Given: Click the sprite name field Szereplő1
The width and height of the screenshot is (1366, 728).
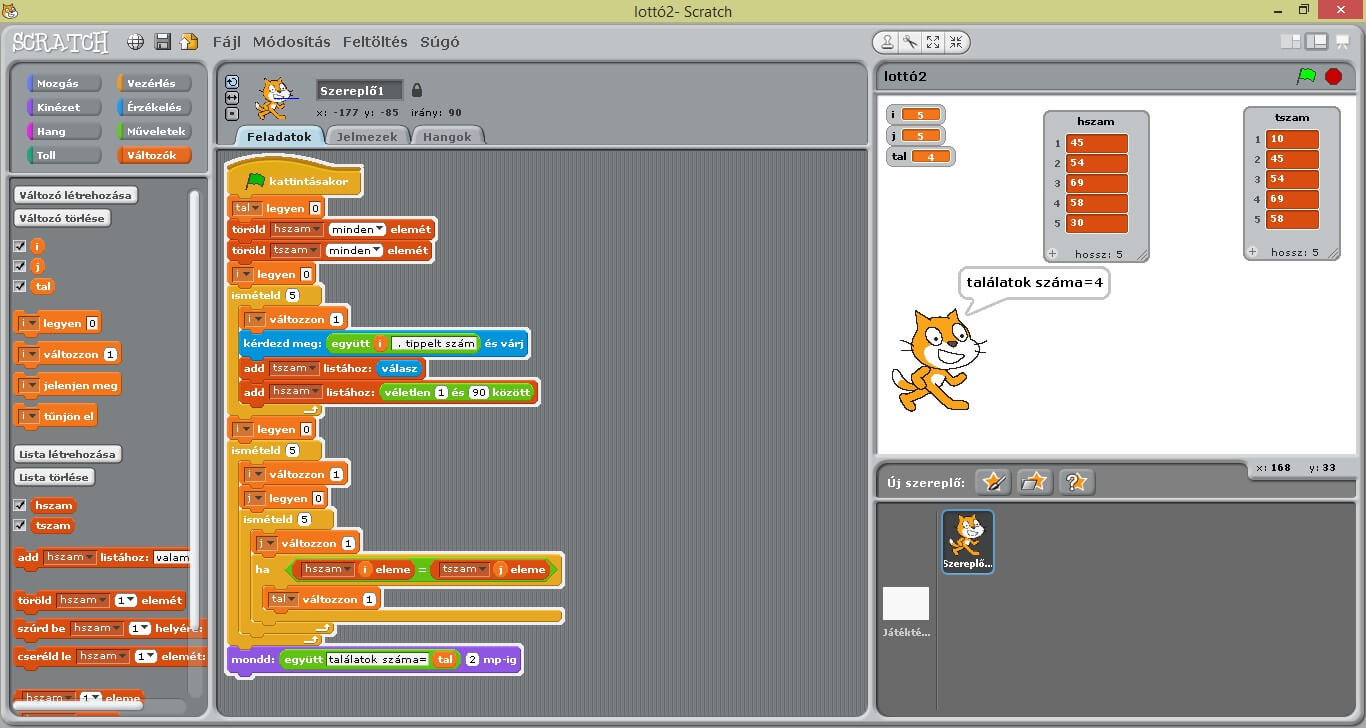Looking at the screenshot, I should coord(359,91).
